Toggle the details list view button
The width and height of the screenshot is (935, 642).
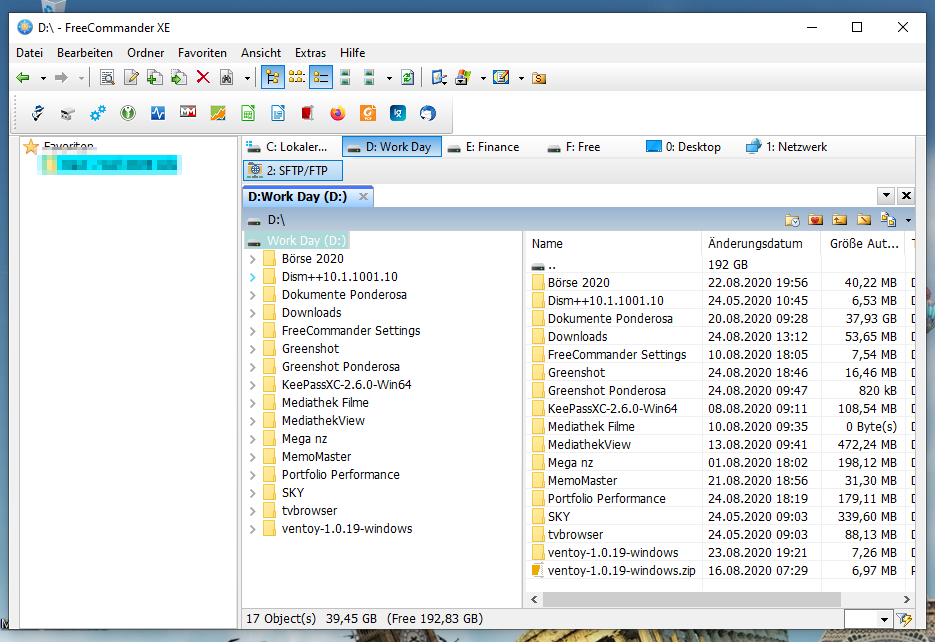coord(321,77)
